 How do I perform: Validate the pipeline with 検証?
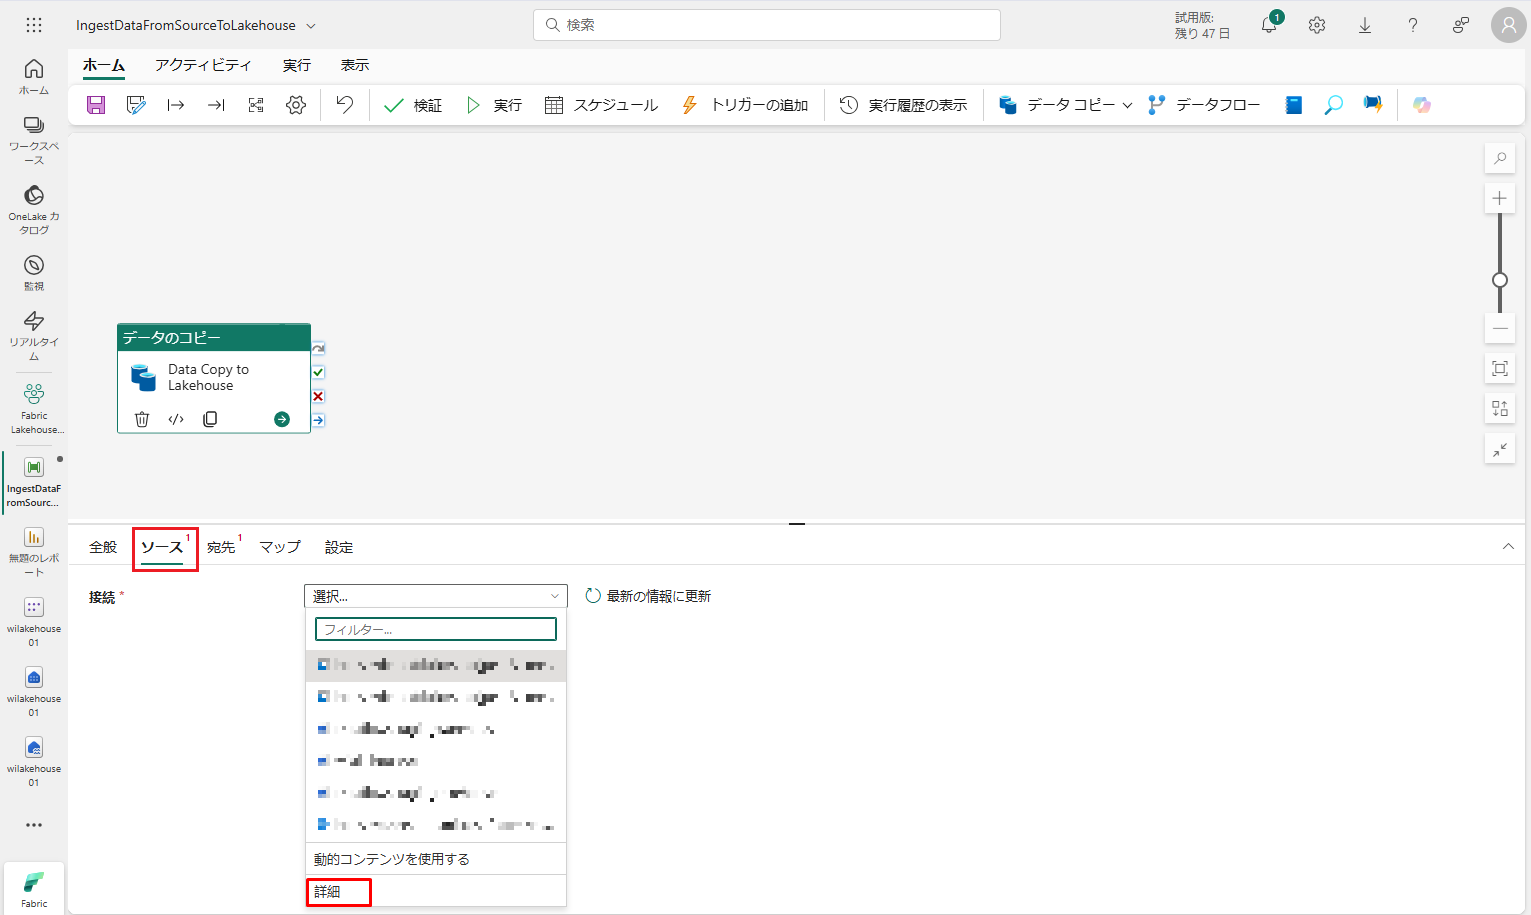(x=413, y=105)
